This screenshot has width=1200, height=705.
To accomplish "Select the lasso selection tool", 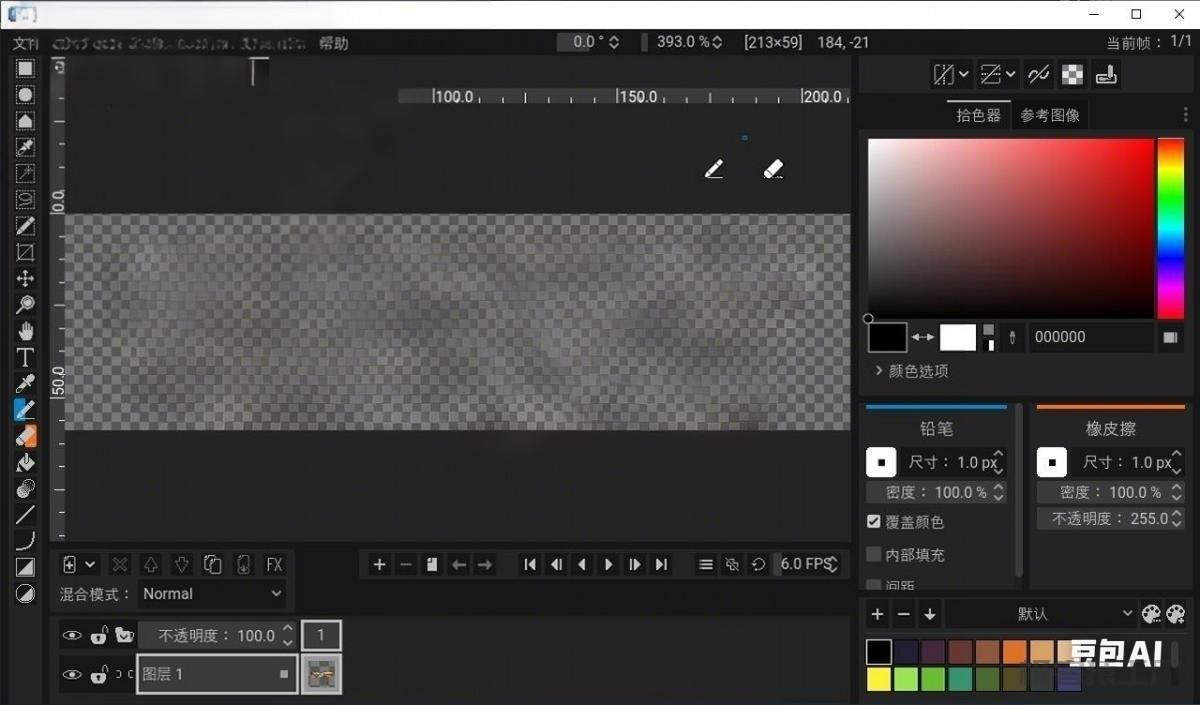I will click(25, 199).
